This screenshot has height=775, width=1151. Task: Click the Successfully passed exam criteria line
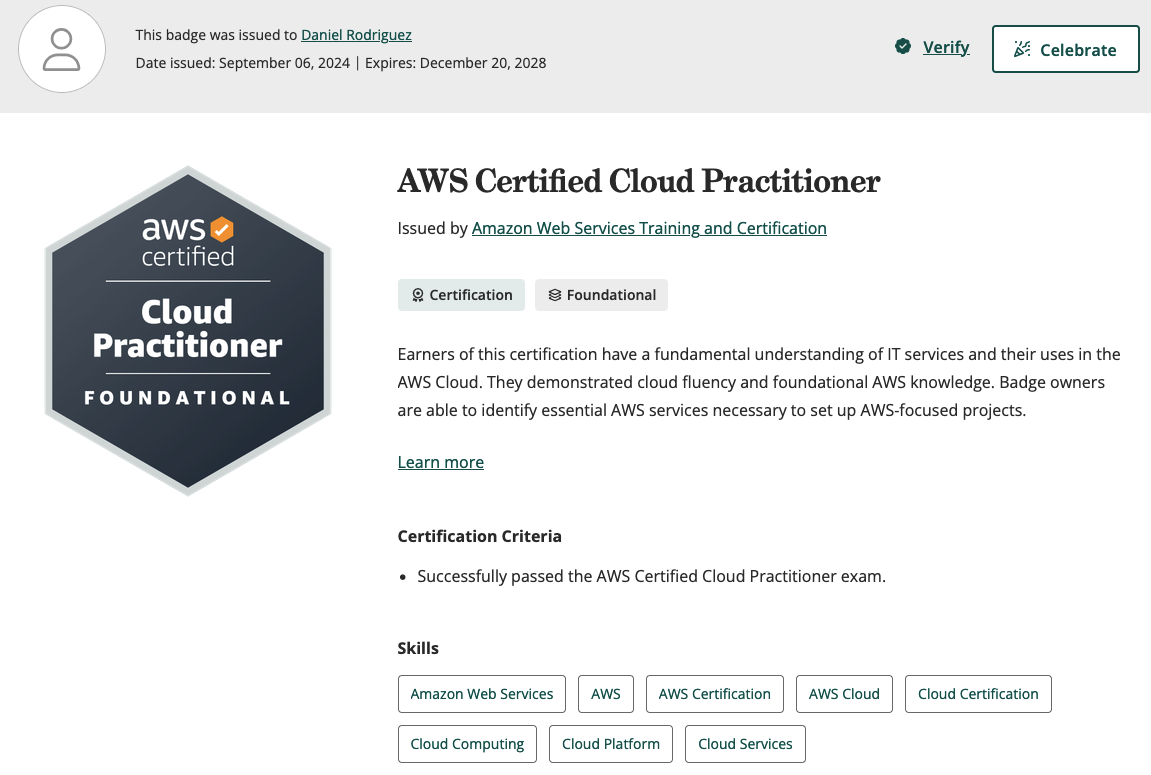tap(651, 577)
